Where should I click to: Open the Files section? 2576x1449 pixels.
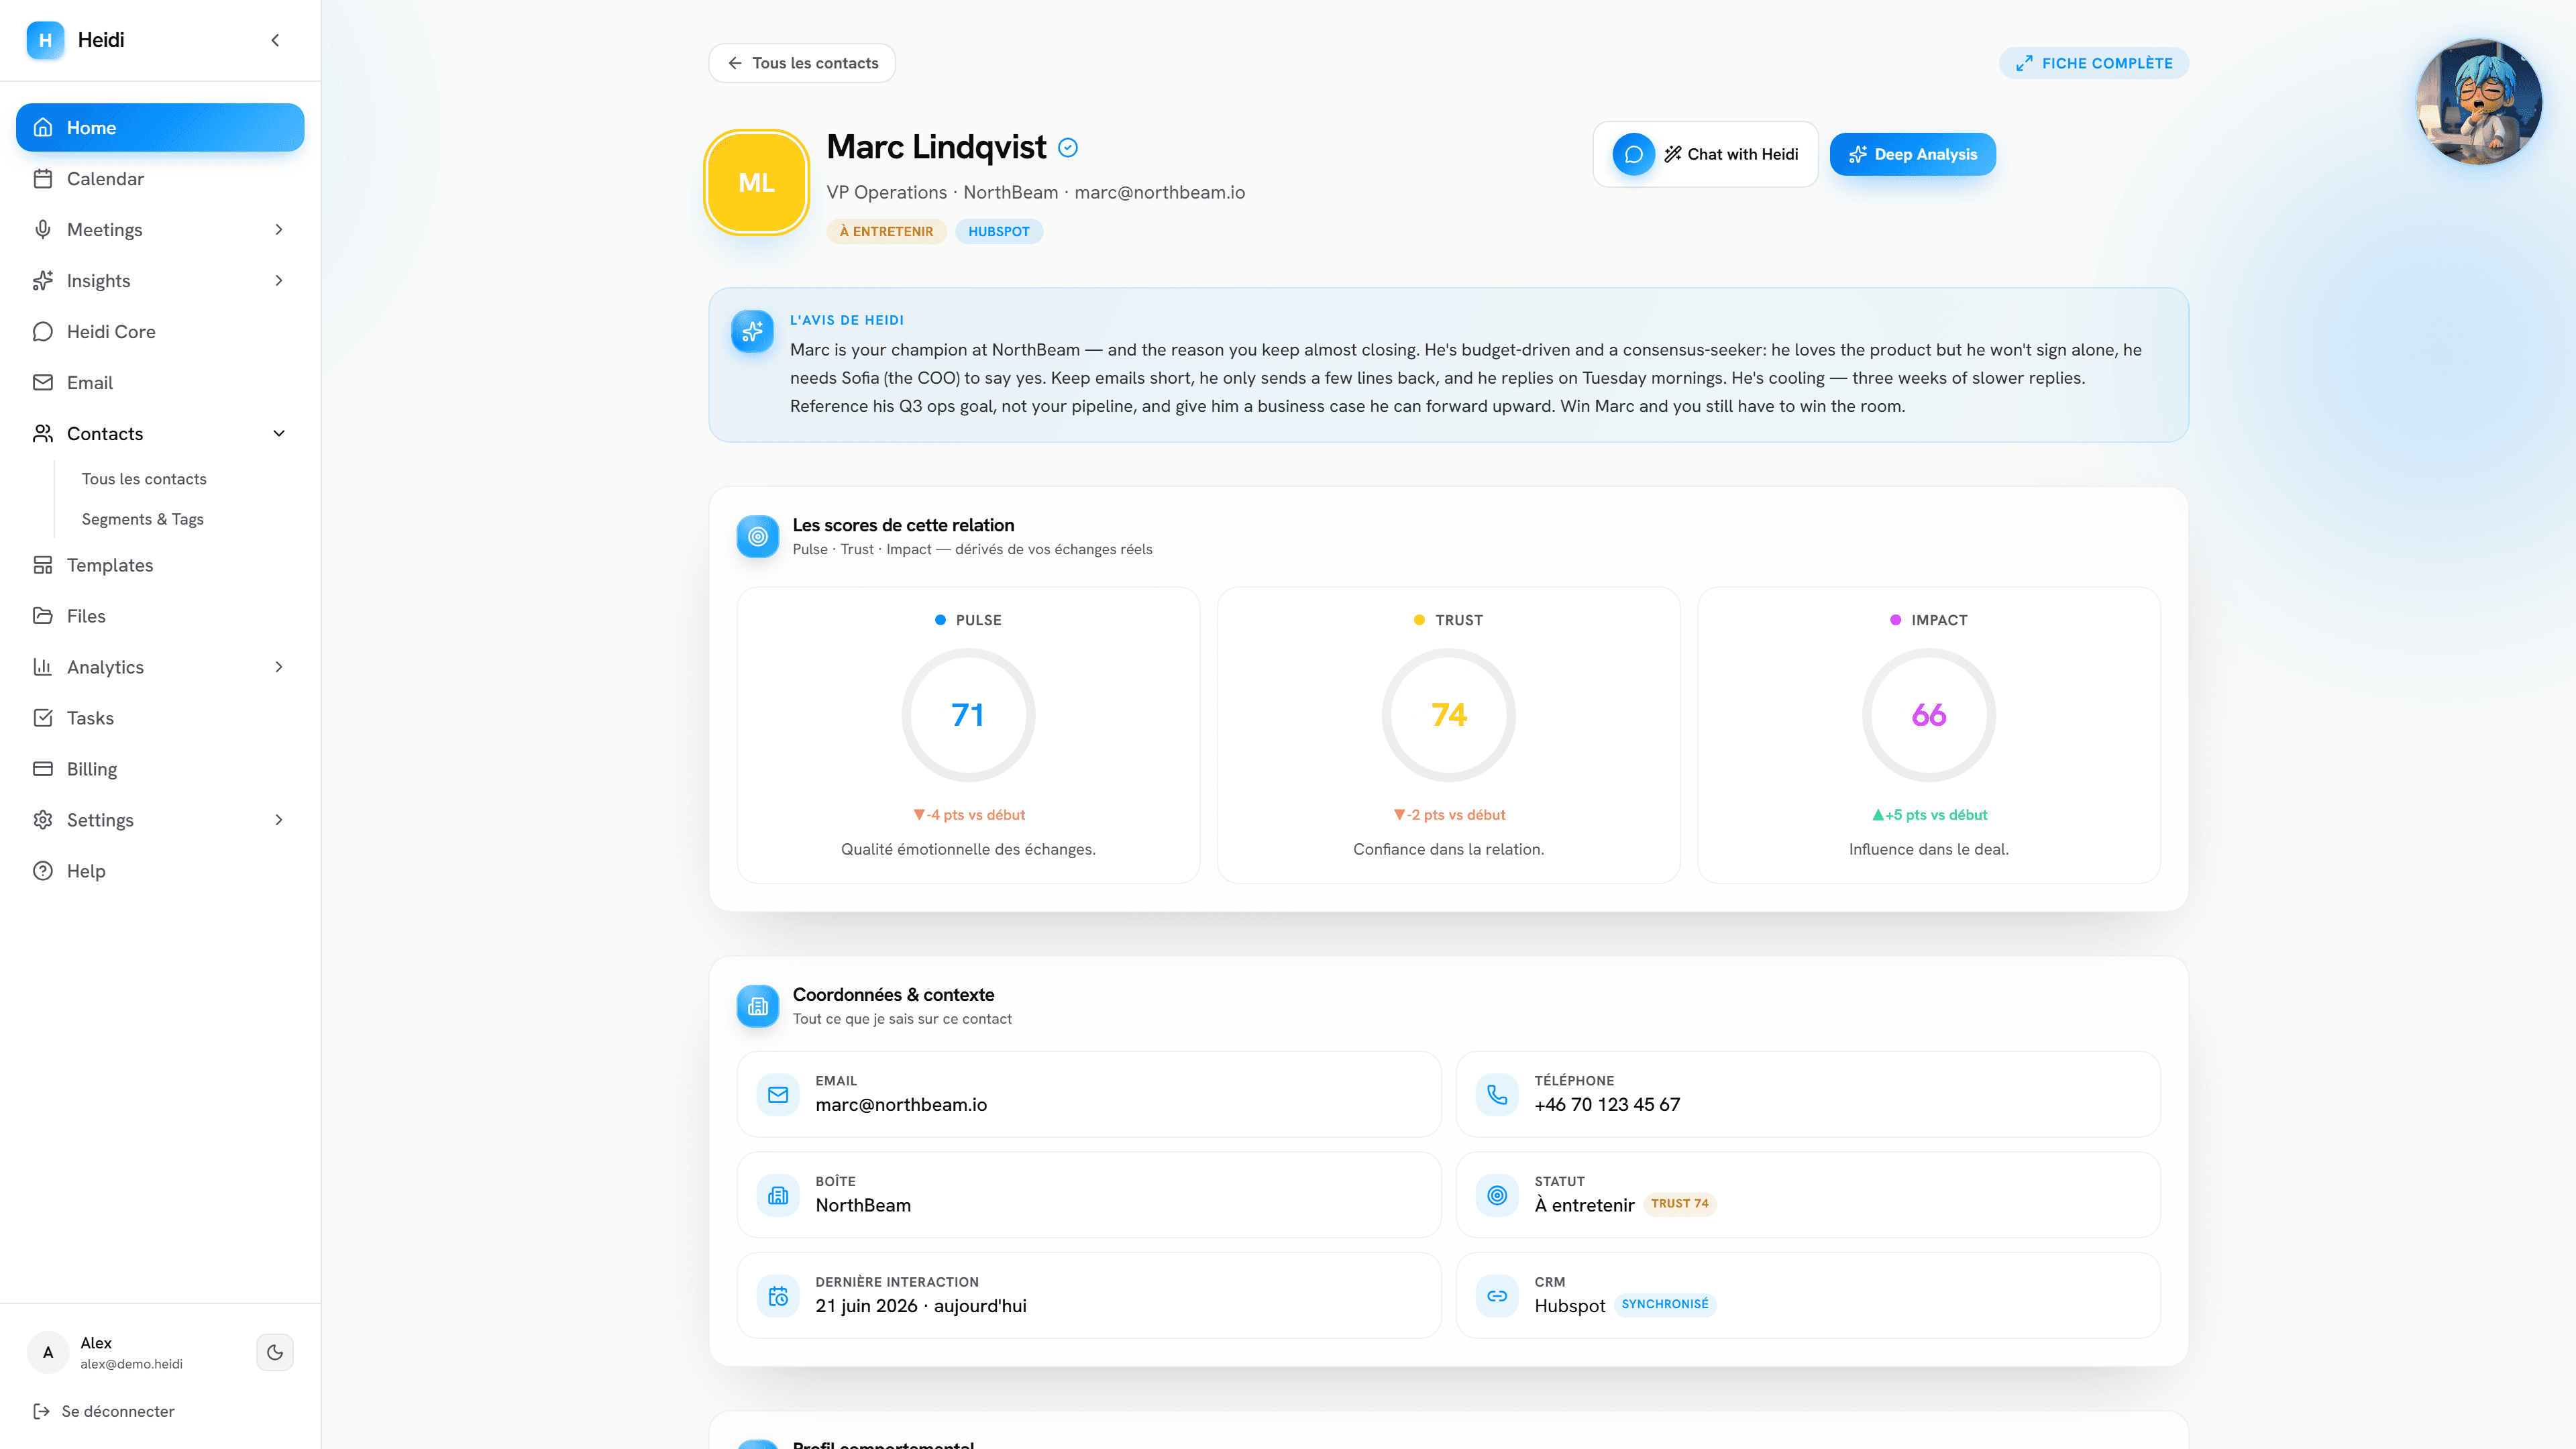tap(160, 617)
